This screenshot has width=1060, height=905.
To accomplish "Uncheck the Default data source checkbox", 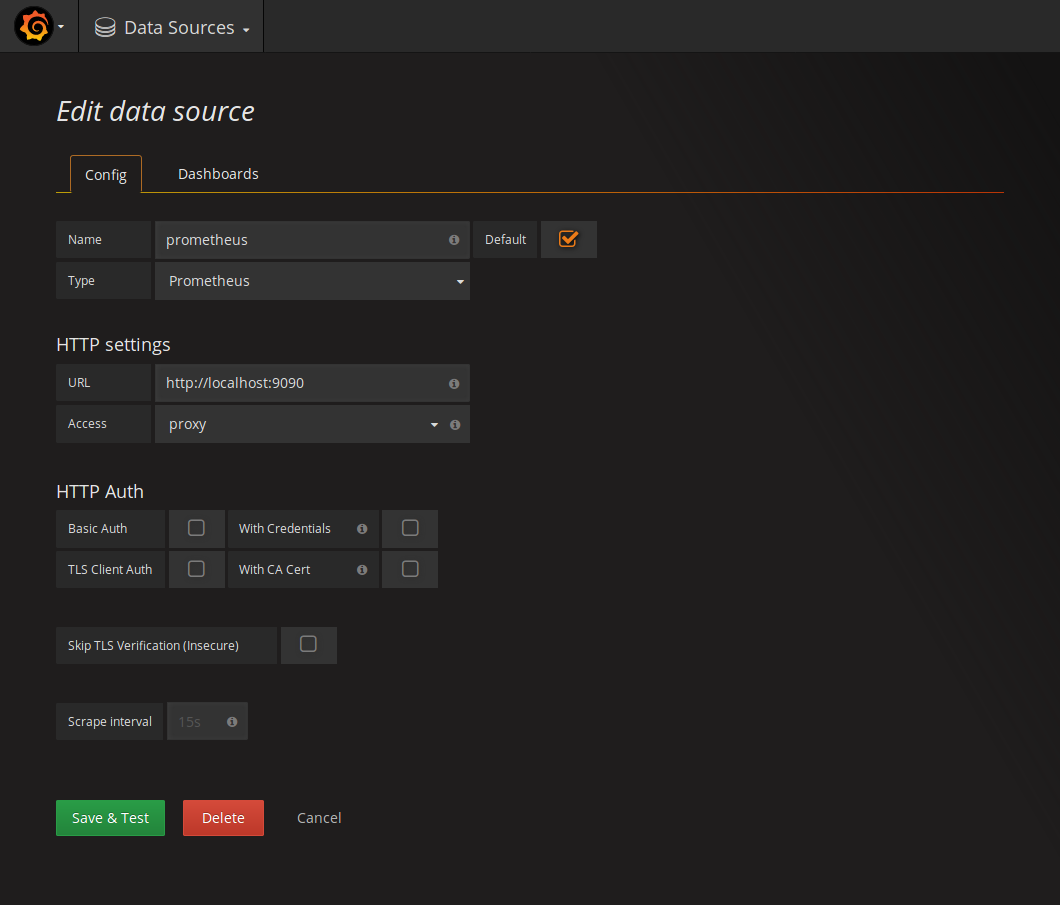I will pos(568,239).
